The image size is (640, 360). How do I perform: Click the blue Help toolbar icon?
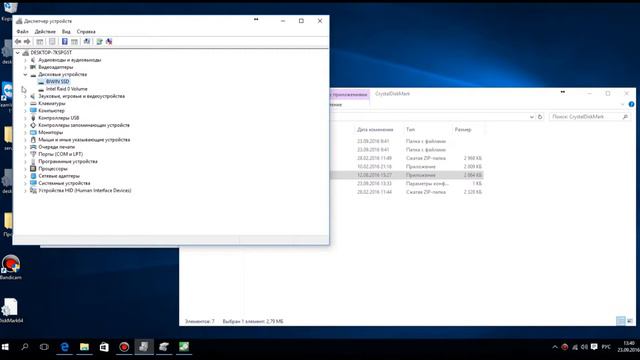pyautogui.click(x=64, y=42)
